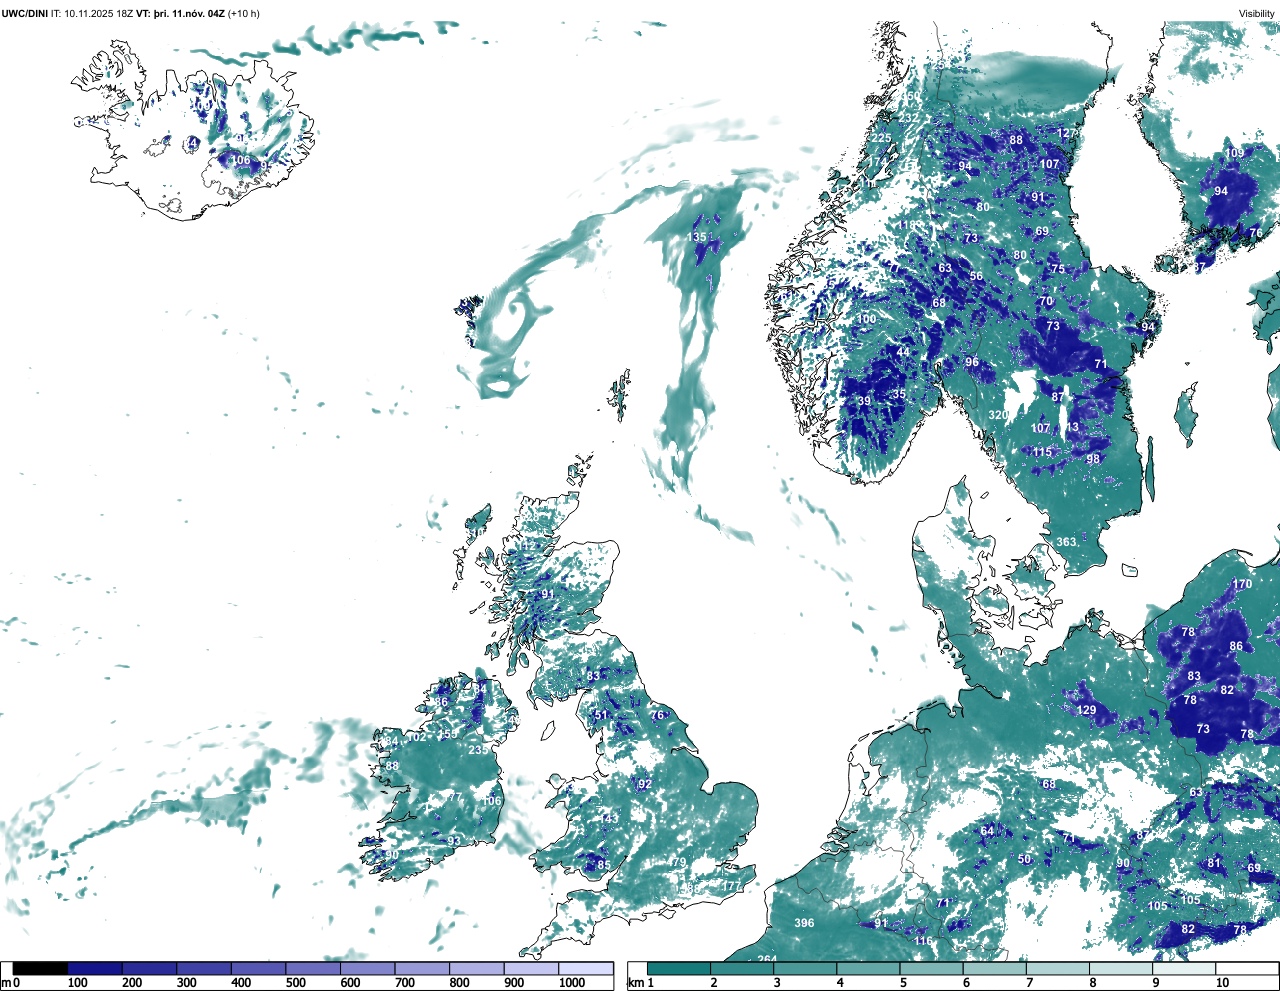The width and height of the screenshot is (1280, 991).
Task: Click the '88' value in northern Sweden
Action: (1016, 140)
